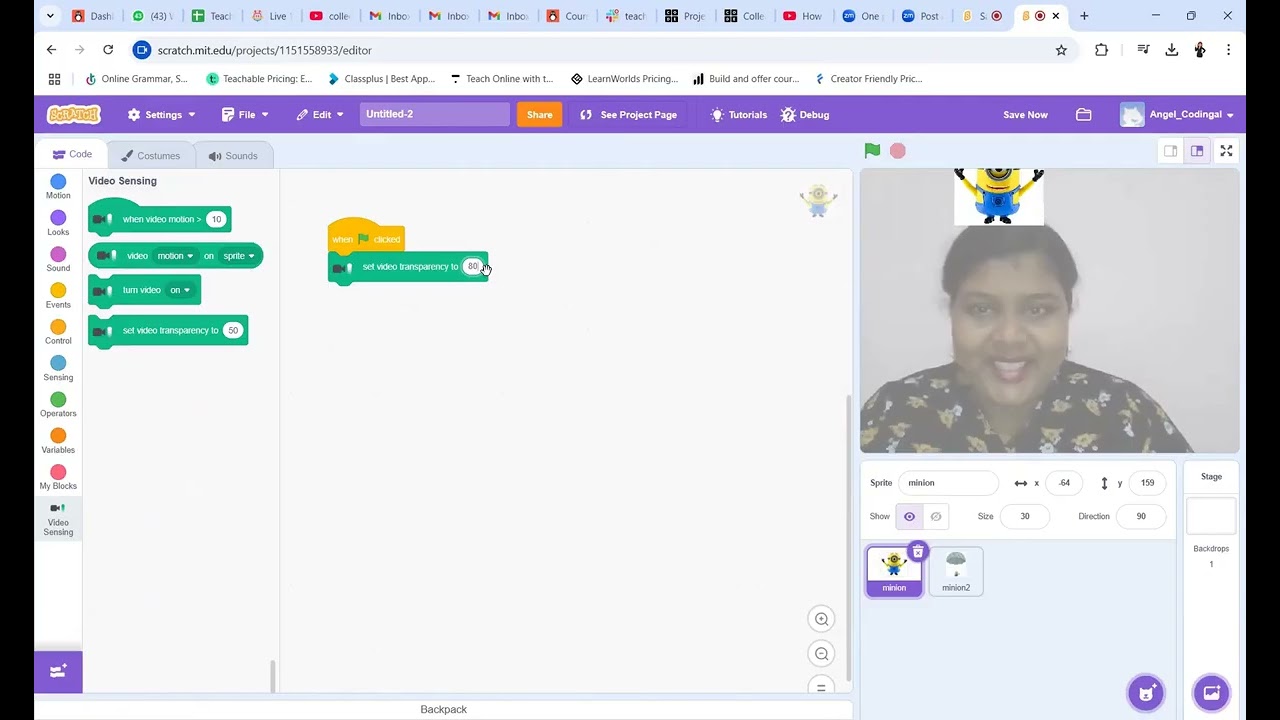
Task: Edit the sprite x position field
Action: coord(1064,483)
